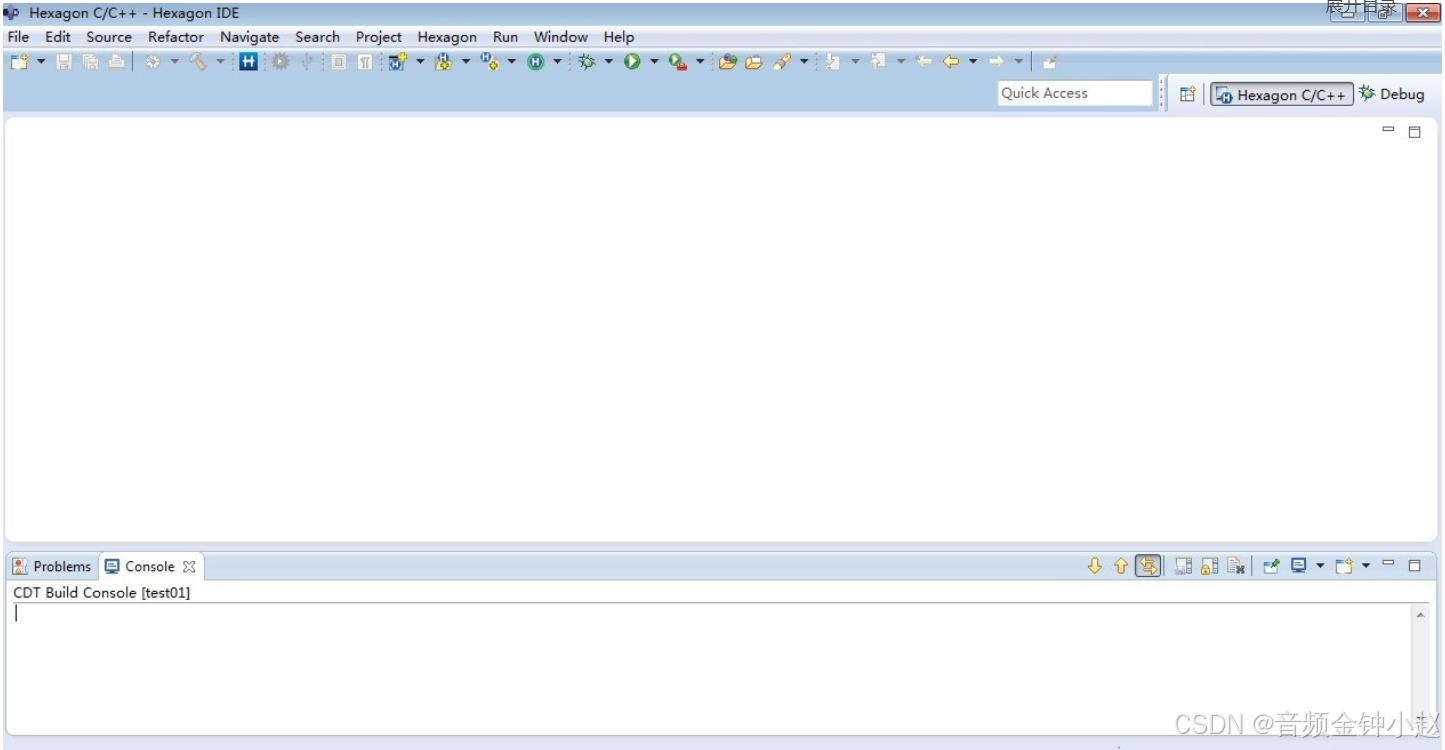Click the Build configuration gear icon
Viewport: 1445px width, 750px height.
click(153, 62)
